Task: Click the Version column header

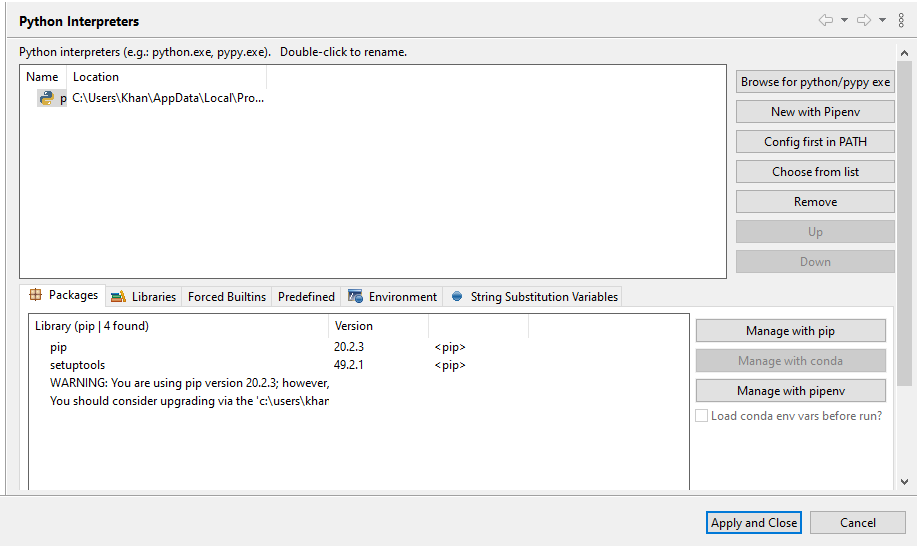Action: (378, 326)
